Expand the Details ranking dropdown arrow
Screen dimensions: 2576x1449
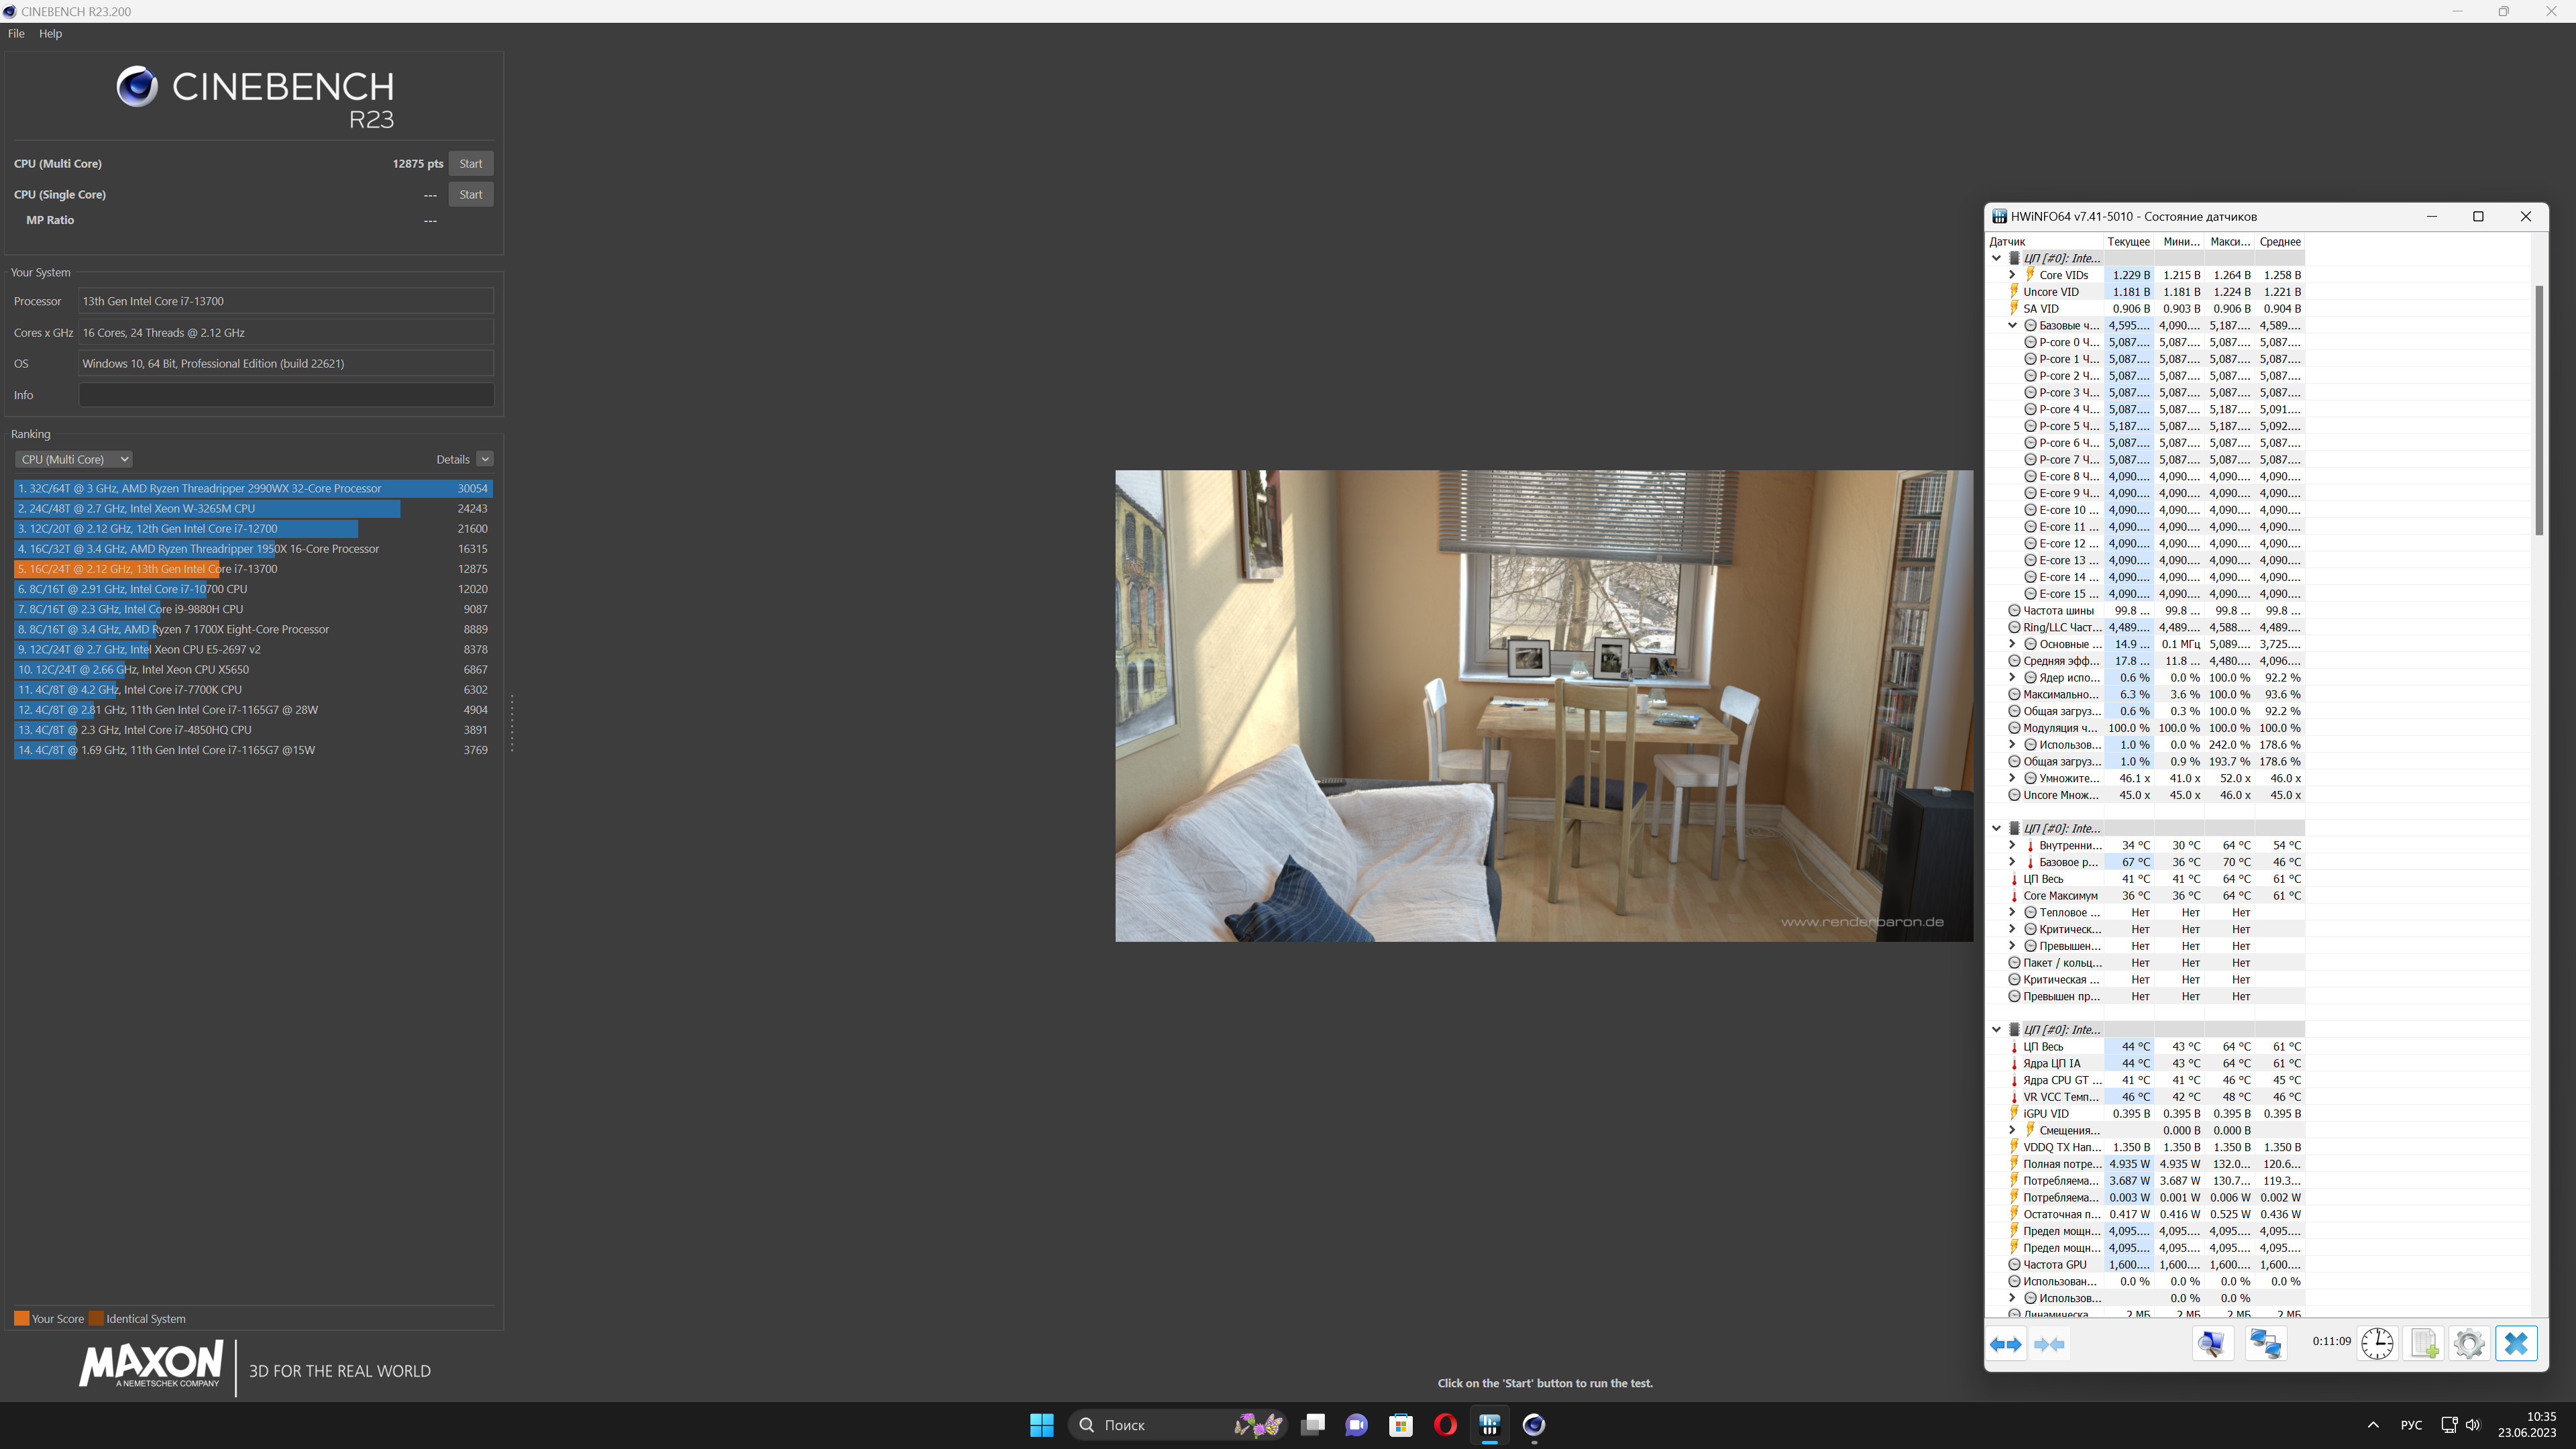485,459
